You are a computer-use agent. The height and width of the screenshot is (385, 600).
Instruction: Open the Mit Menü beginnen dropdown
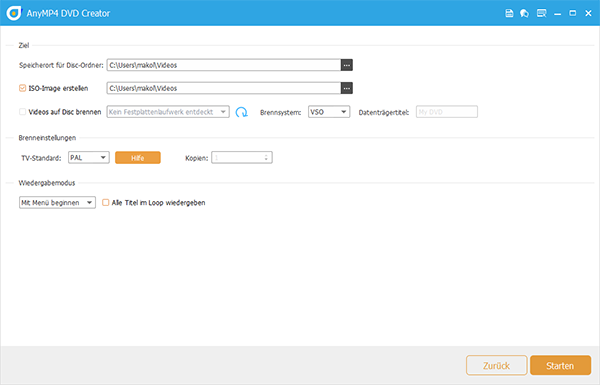point(57,202)
